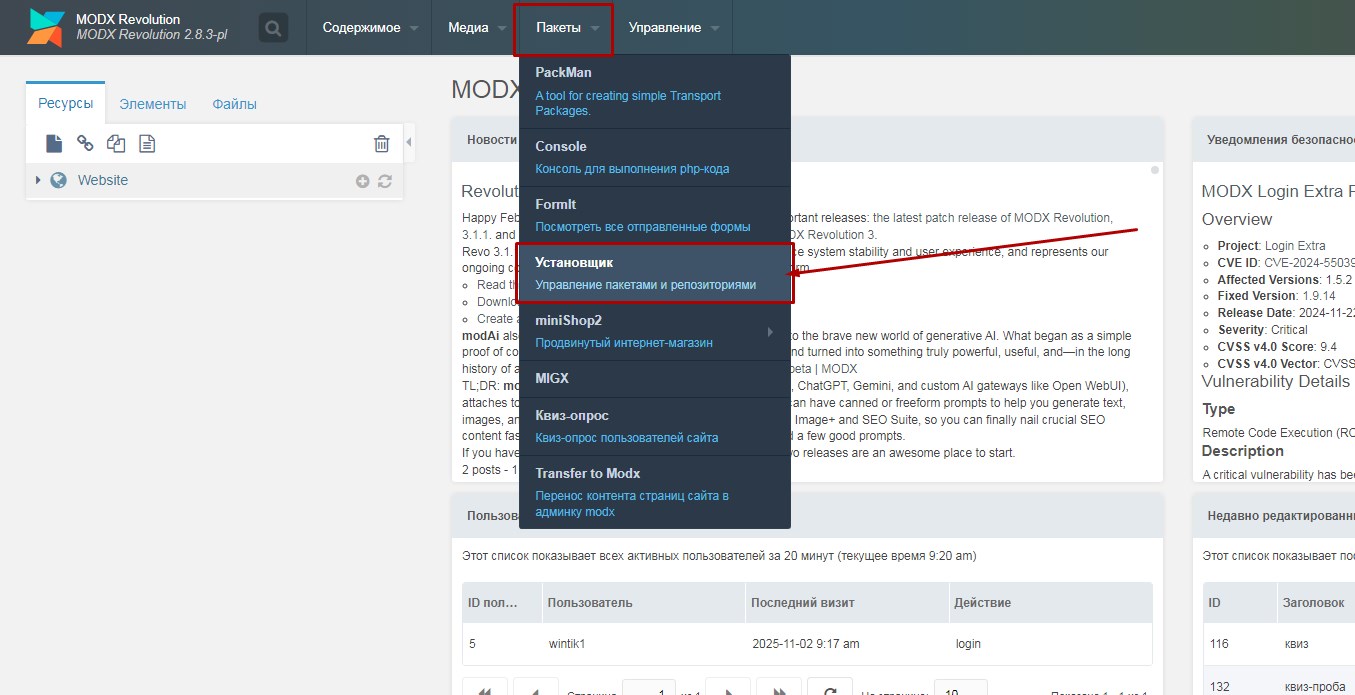Click the new static resource icon

147,144
